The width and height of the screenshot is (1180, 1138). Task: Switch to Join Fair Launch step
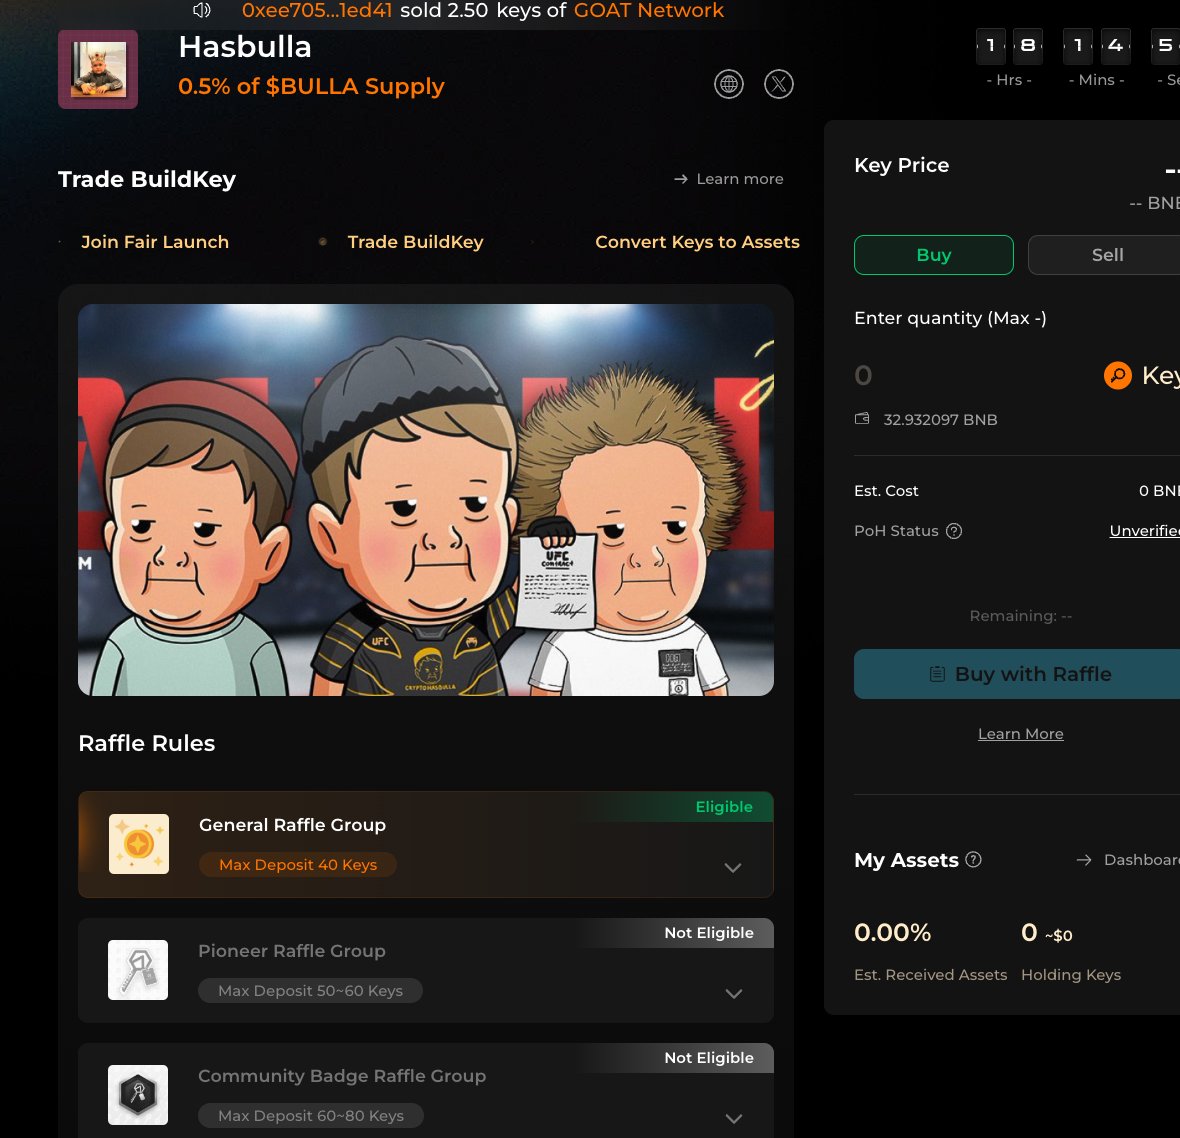pyautogui.click(x=154, y=242)
